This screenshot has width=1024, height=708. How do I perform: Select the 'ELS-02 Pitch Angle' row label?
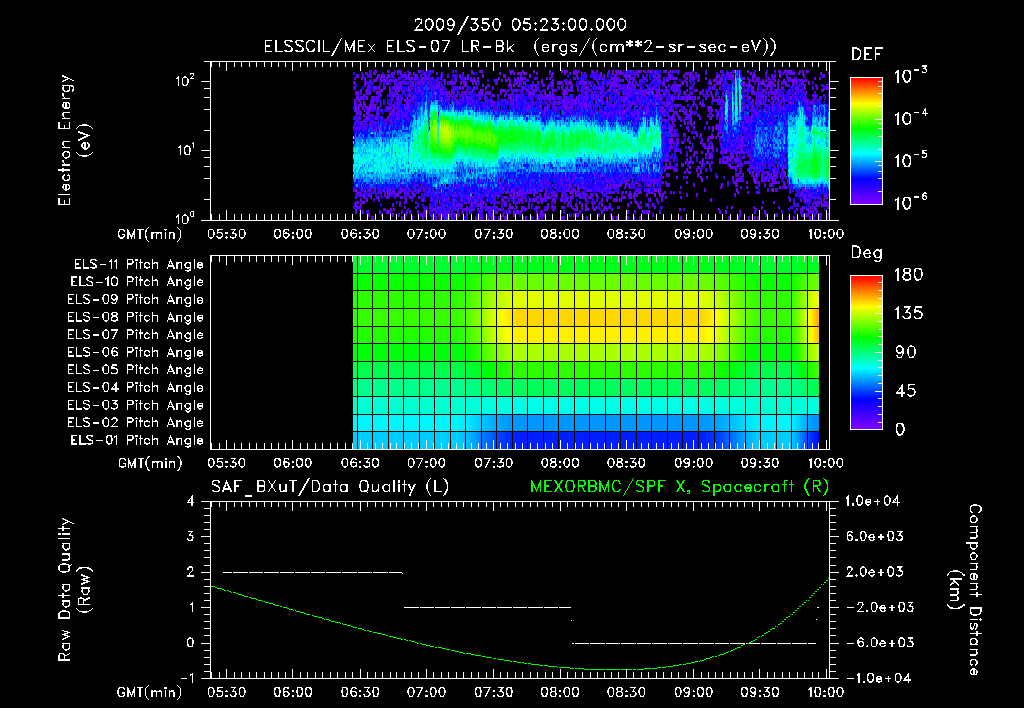(135, 423)
